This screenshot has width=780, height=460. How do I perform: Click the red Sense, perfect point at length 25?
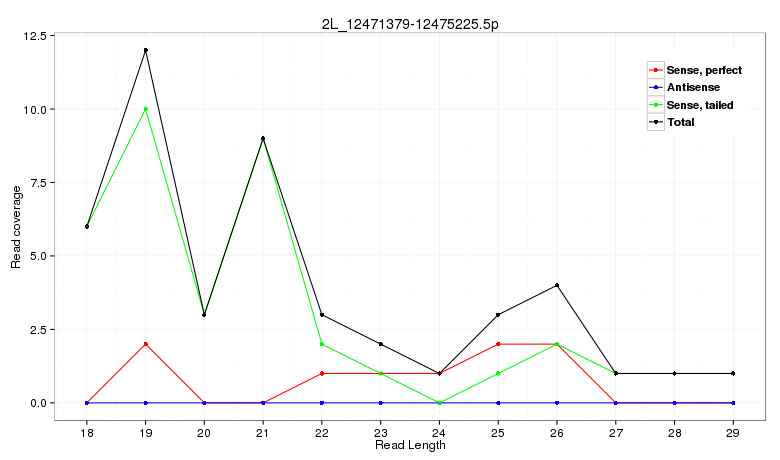(498, 344)
